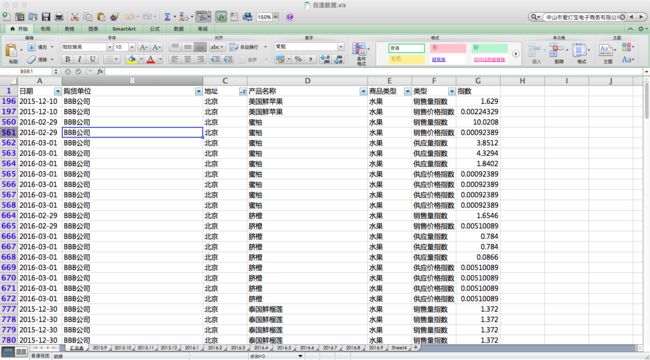Click cell with value 10.0208

478,122
